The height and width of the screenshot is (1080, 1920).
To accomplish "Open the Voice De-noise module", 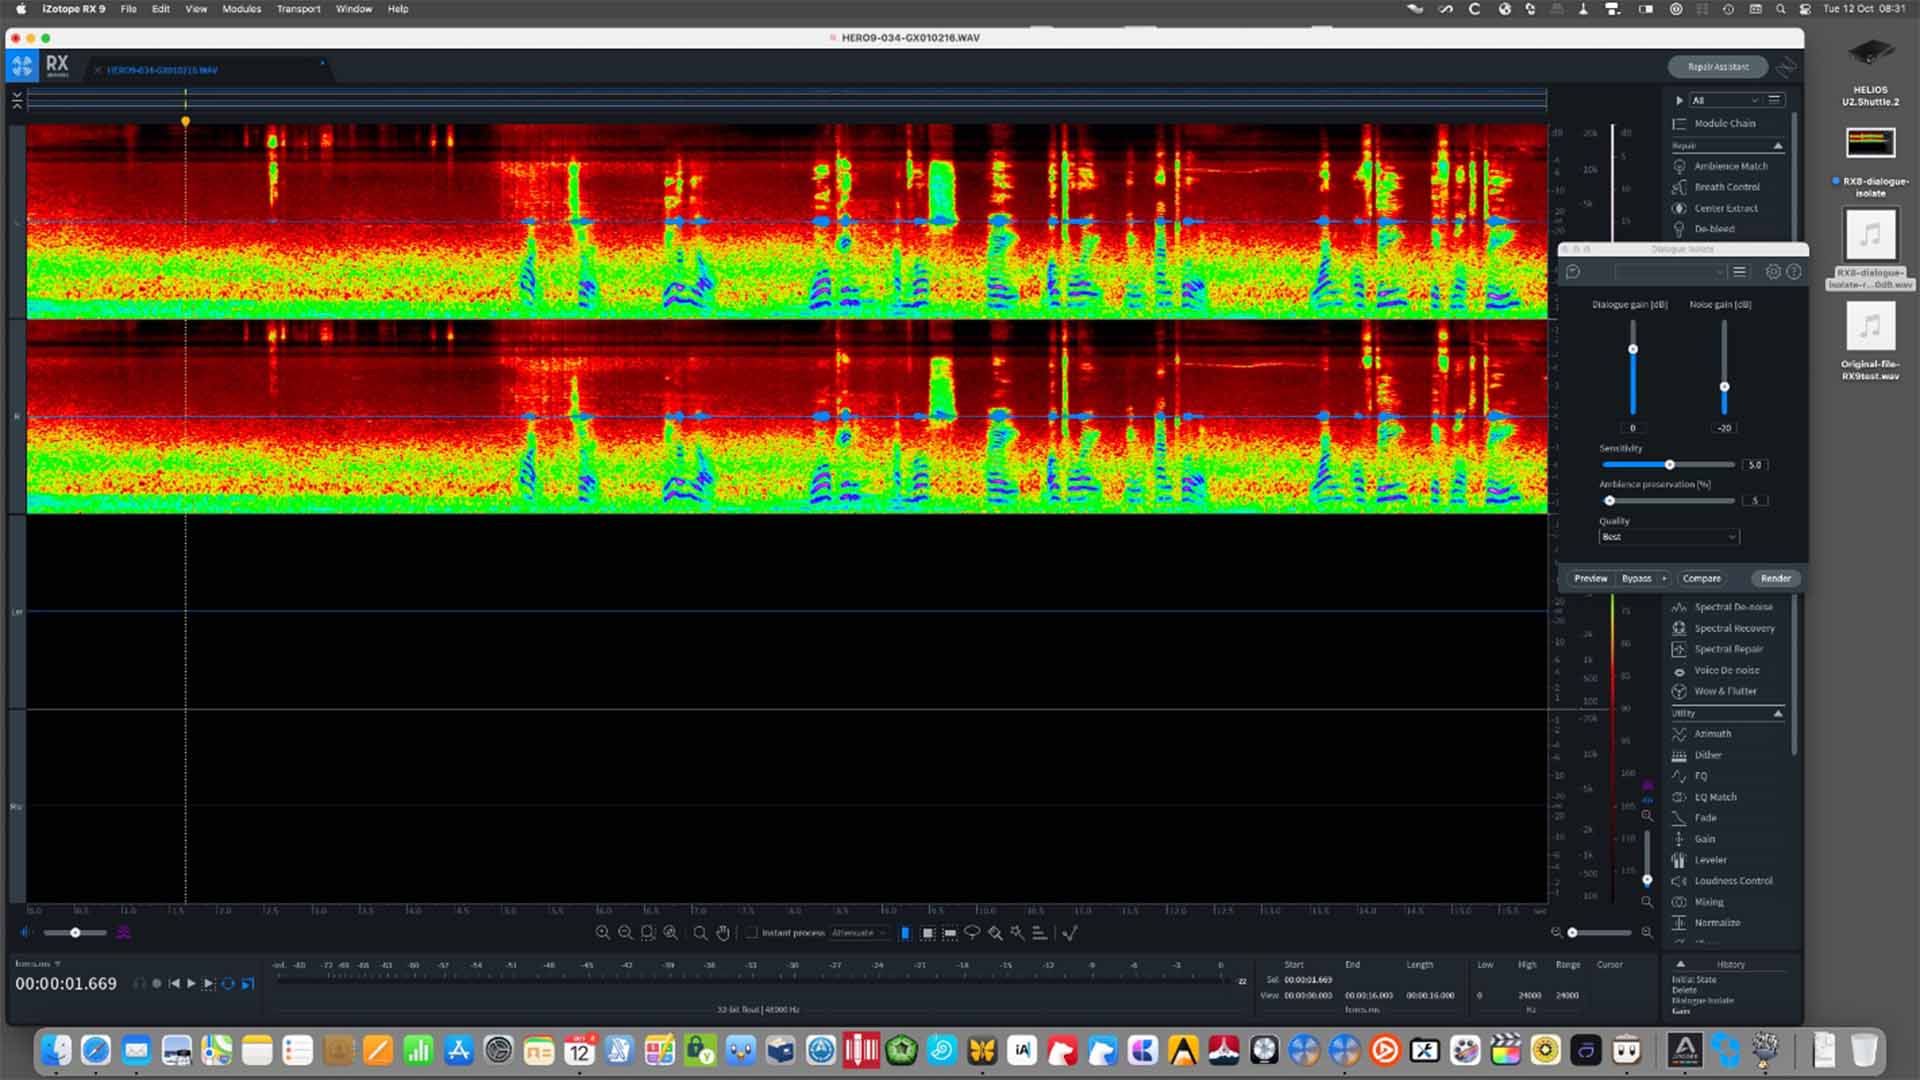I will (1727, 670).
